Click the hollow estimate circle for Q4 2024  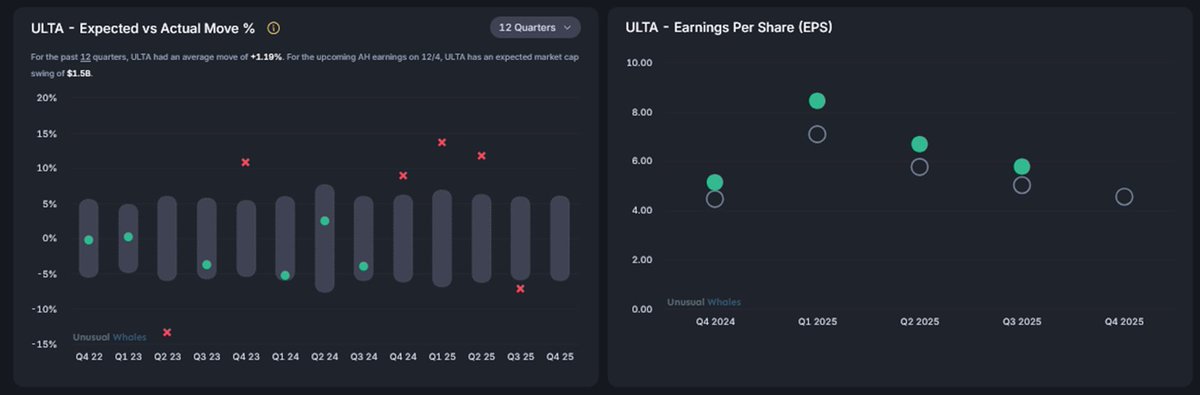pos(714,199)
